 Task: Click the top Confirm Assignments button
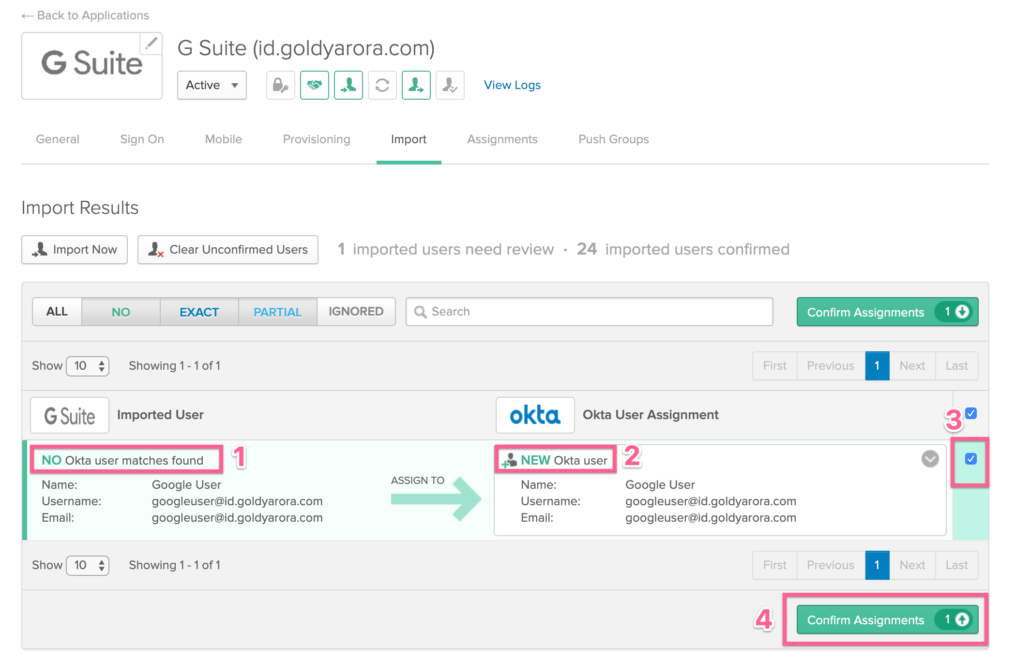coord(887,312)
